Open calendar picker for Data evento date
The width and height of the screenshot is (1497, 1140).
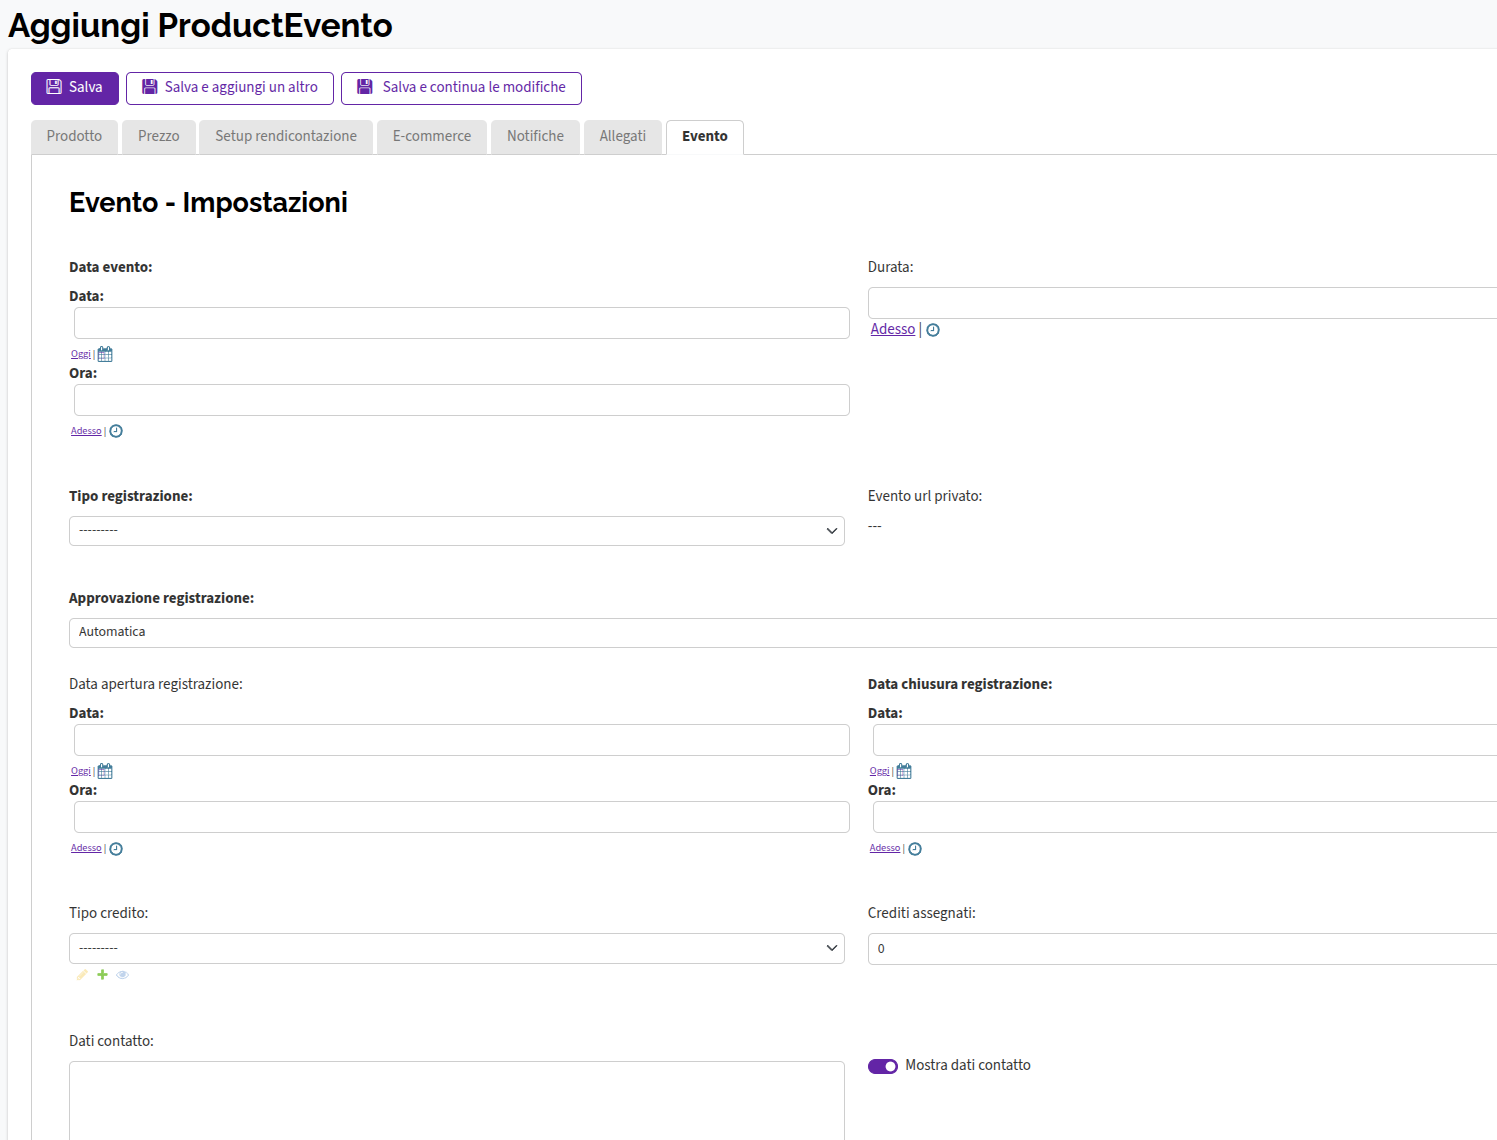(105, 354)
